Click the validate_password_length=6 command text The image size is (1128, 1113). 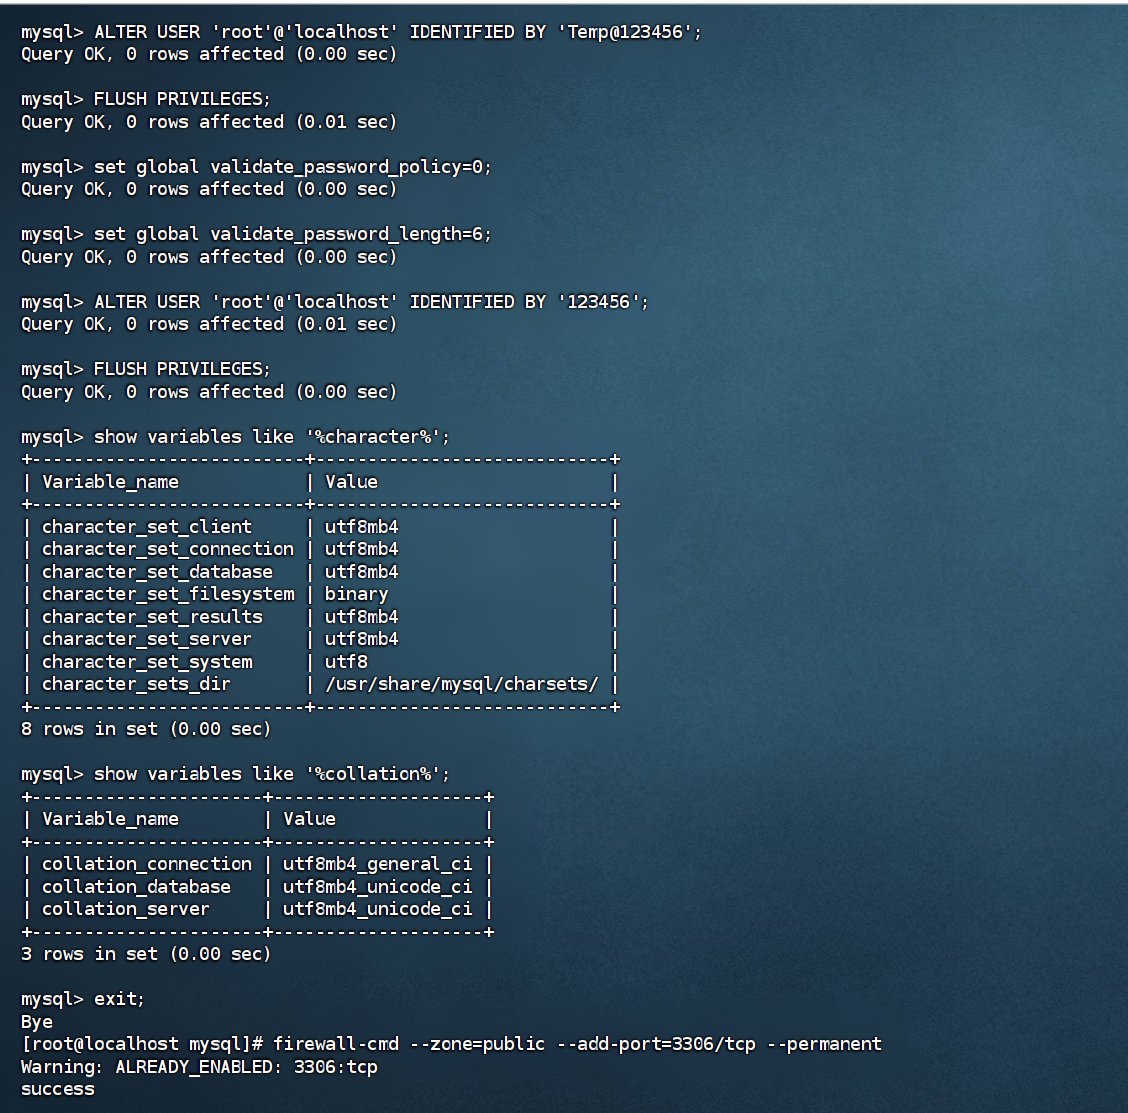pyautogui.click(x=293, y=235)
